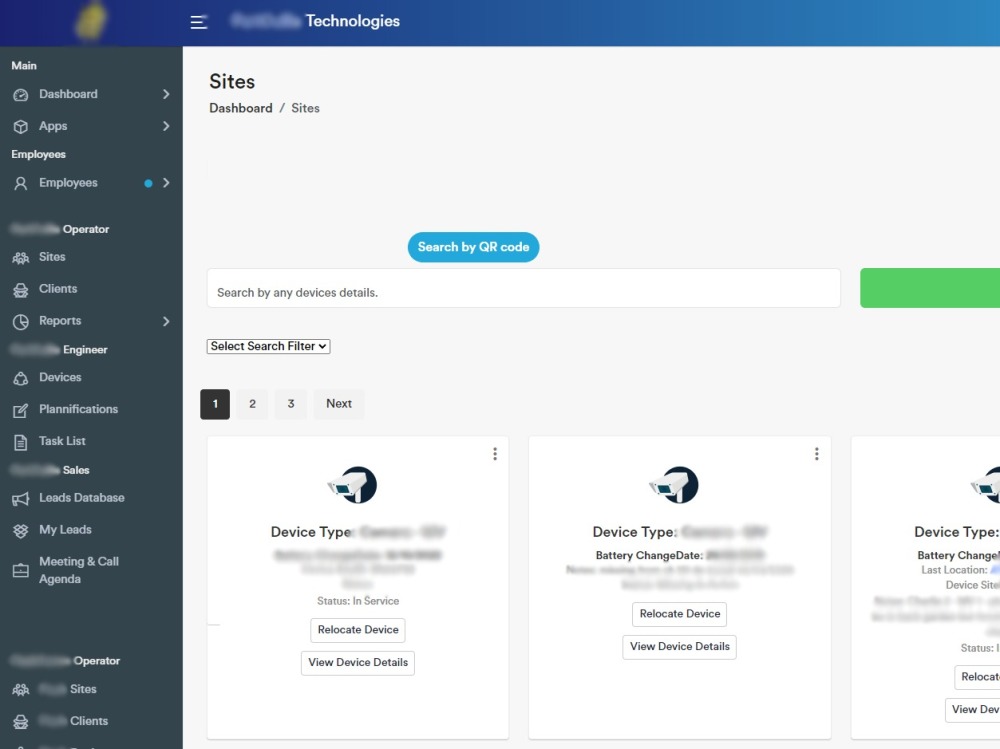Open the Select Search Filter dropdown
The width and height of the screenshot is (1000, 749).
click(x=268, y=346)
